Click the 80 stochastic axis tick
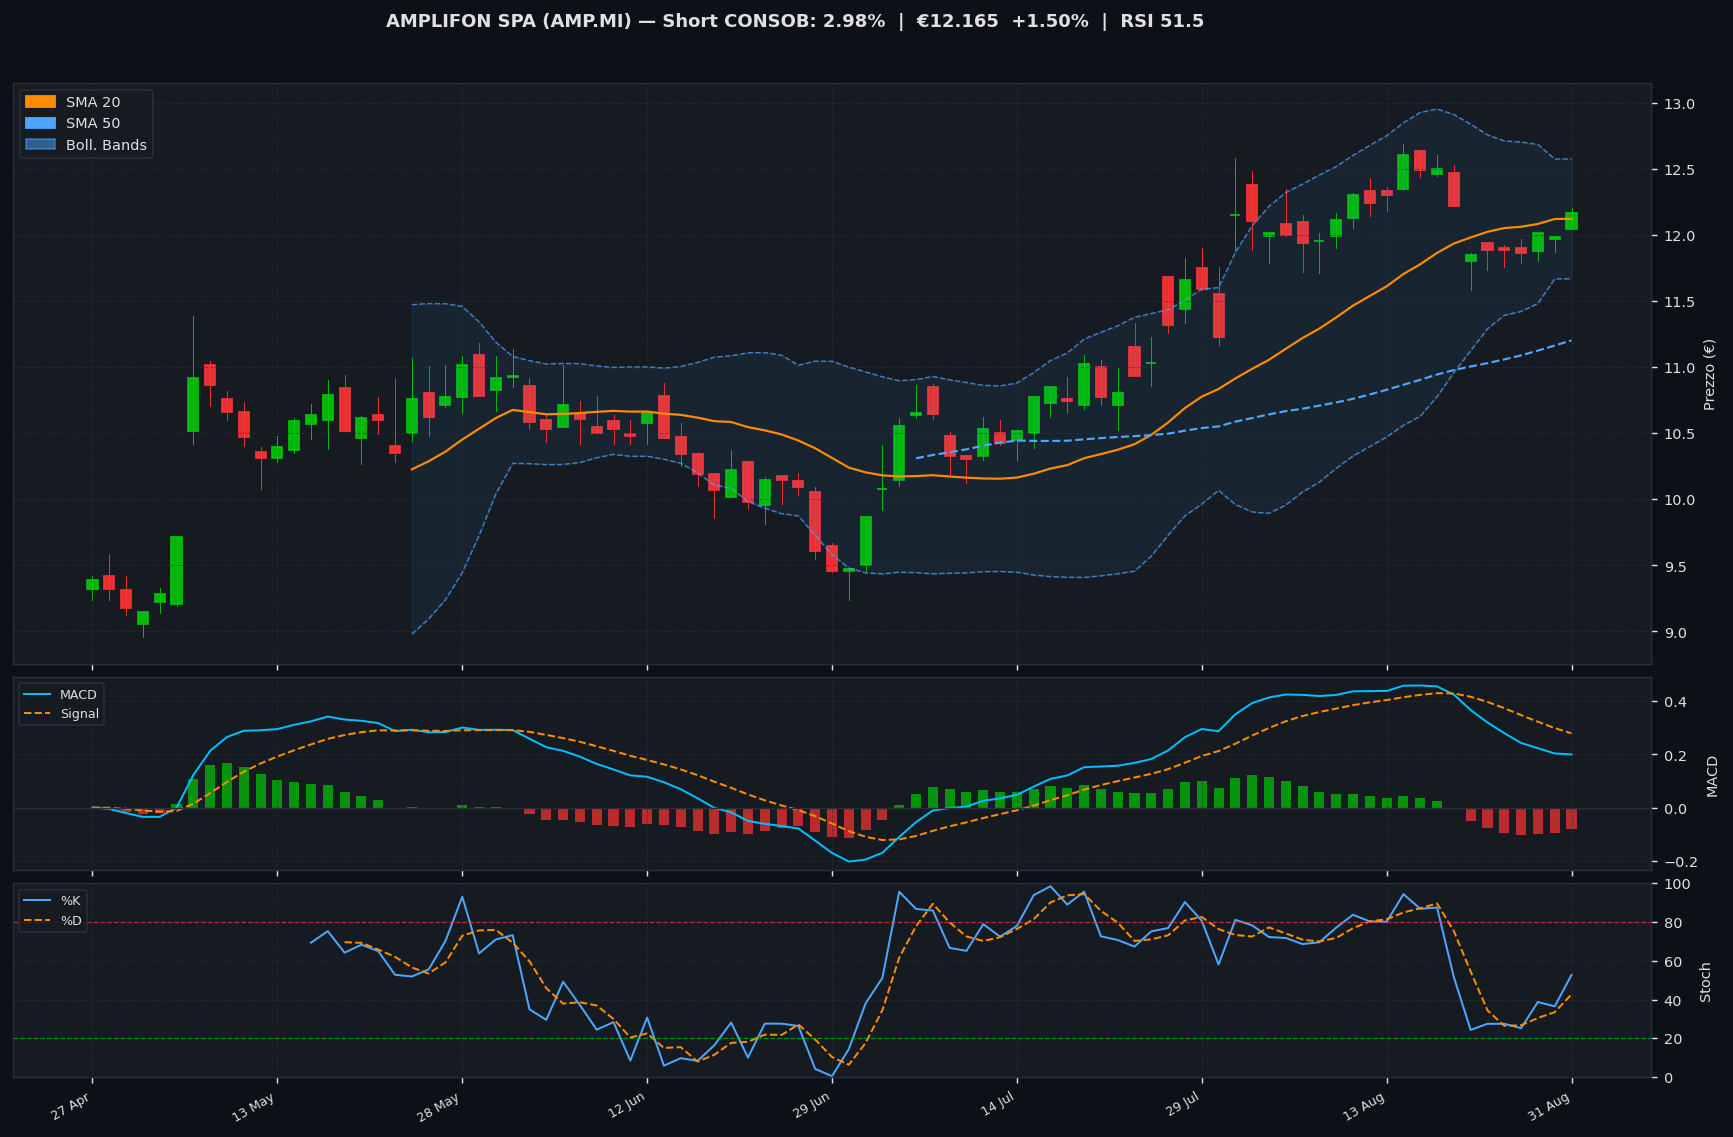The image size is (1733, 1137). click(x=1672, y=923)
